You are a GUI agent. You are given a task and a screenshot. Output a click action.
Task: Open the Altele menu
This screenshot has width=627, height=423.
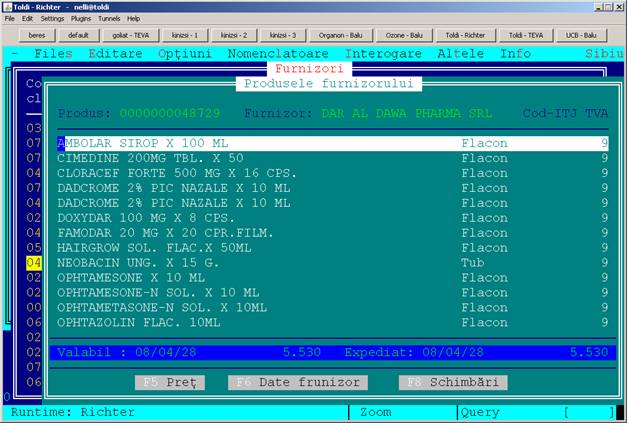460,54
